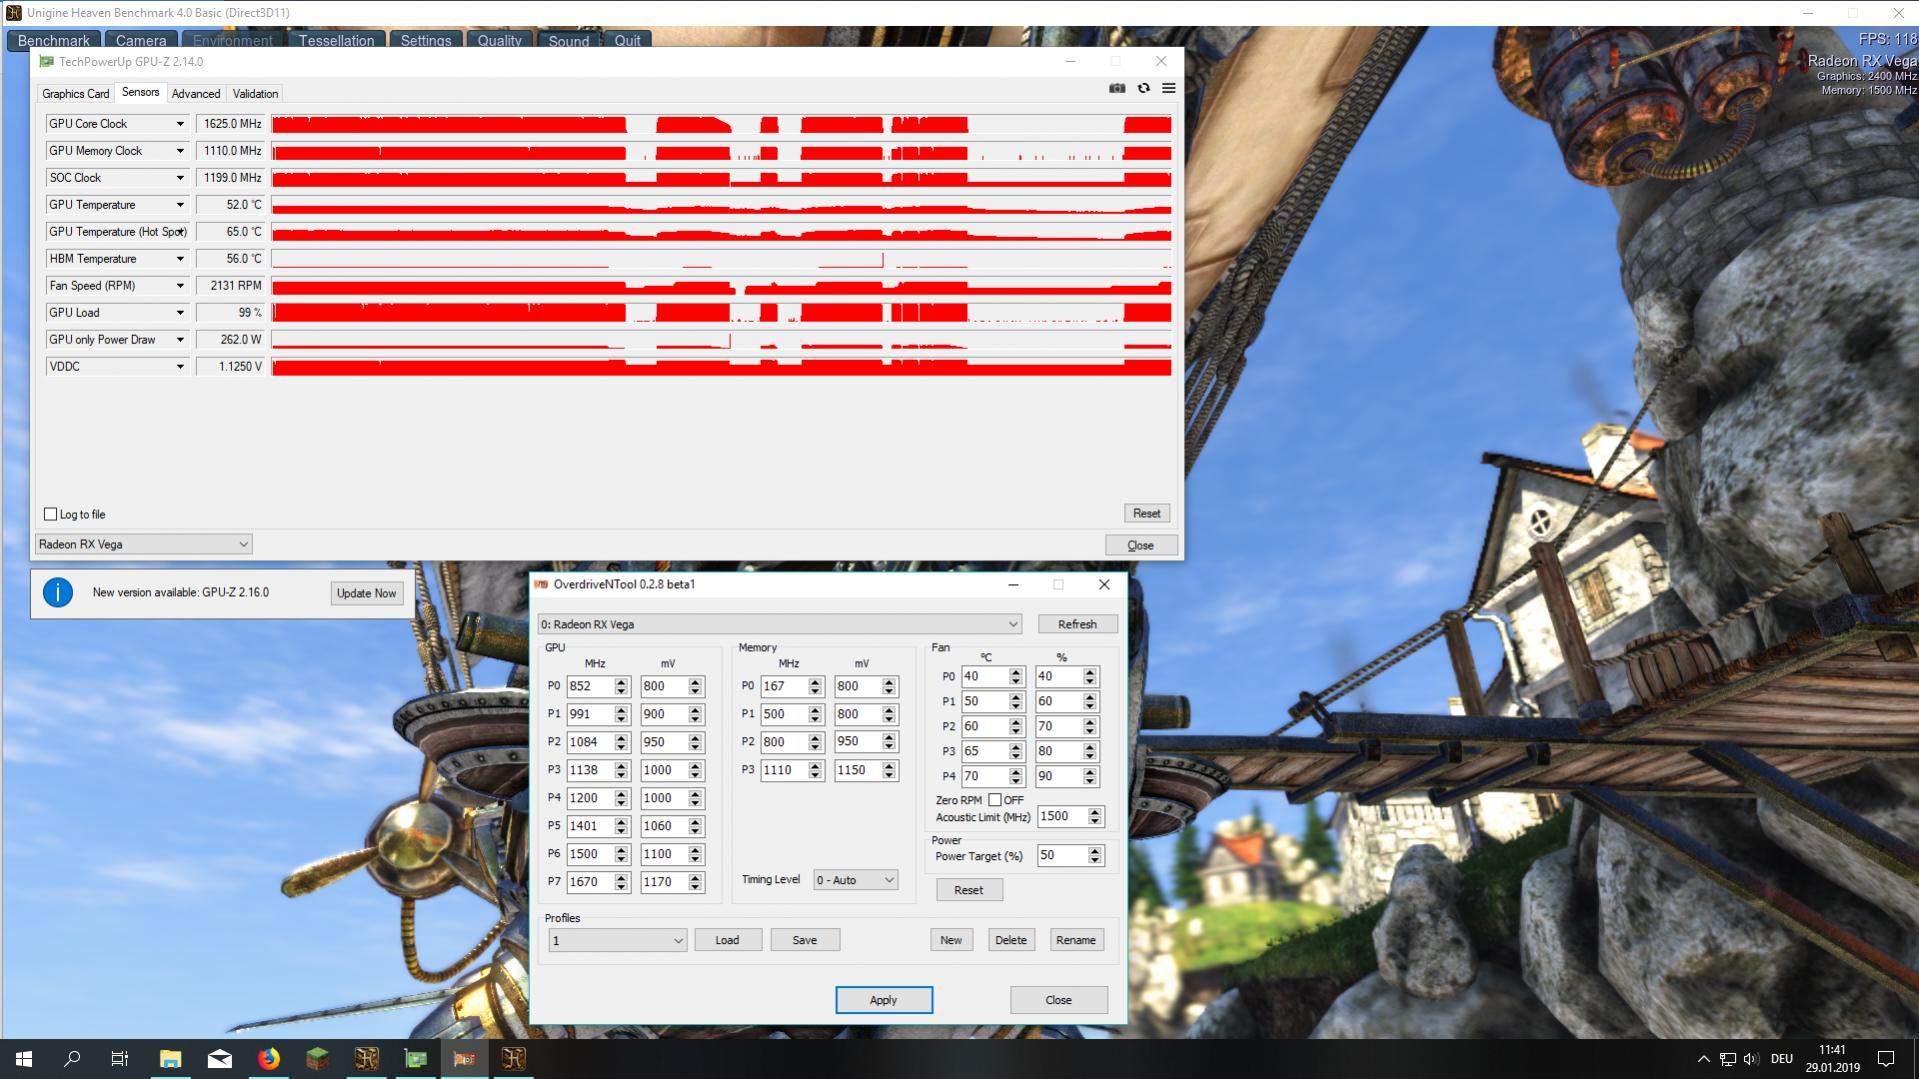
Task: Open File Explorer from taskbar
Action: coord(170,1058)
